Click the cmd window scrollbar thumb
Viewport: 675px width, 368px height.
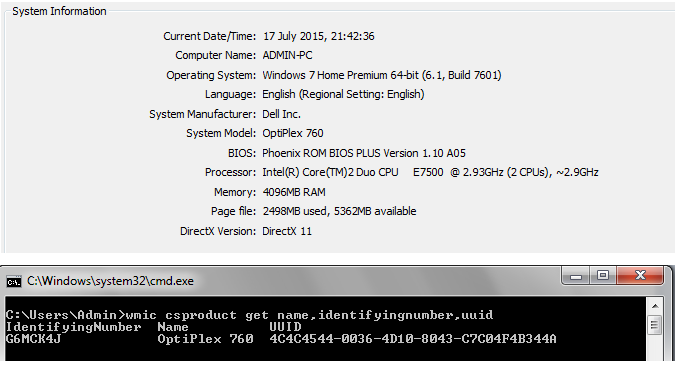tap(655, 325)
